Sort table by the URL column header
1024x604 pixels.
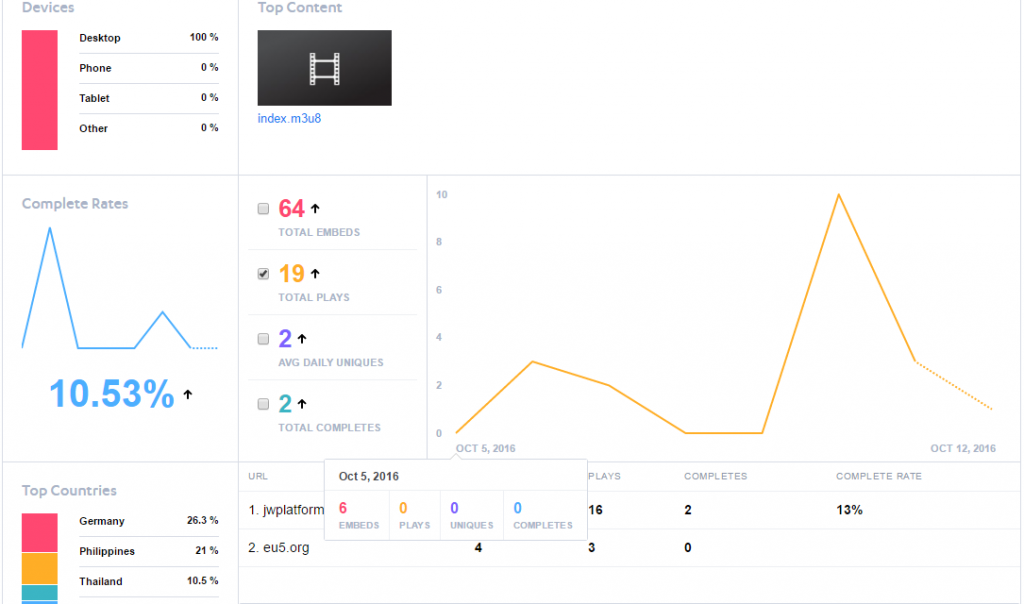258,476
